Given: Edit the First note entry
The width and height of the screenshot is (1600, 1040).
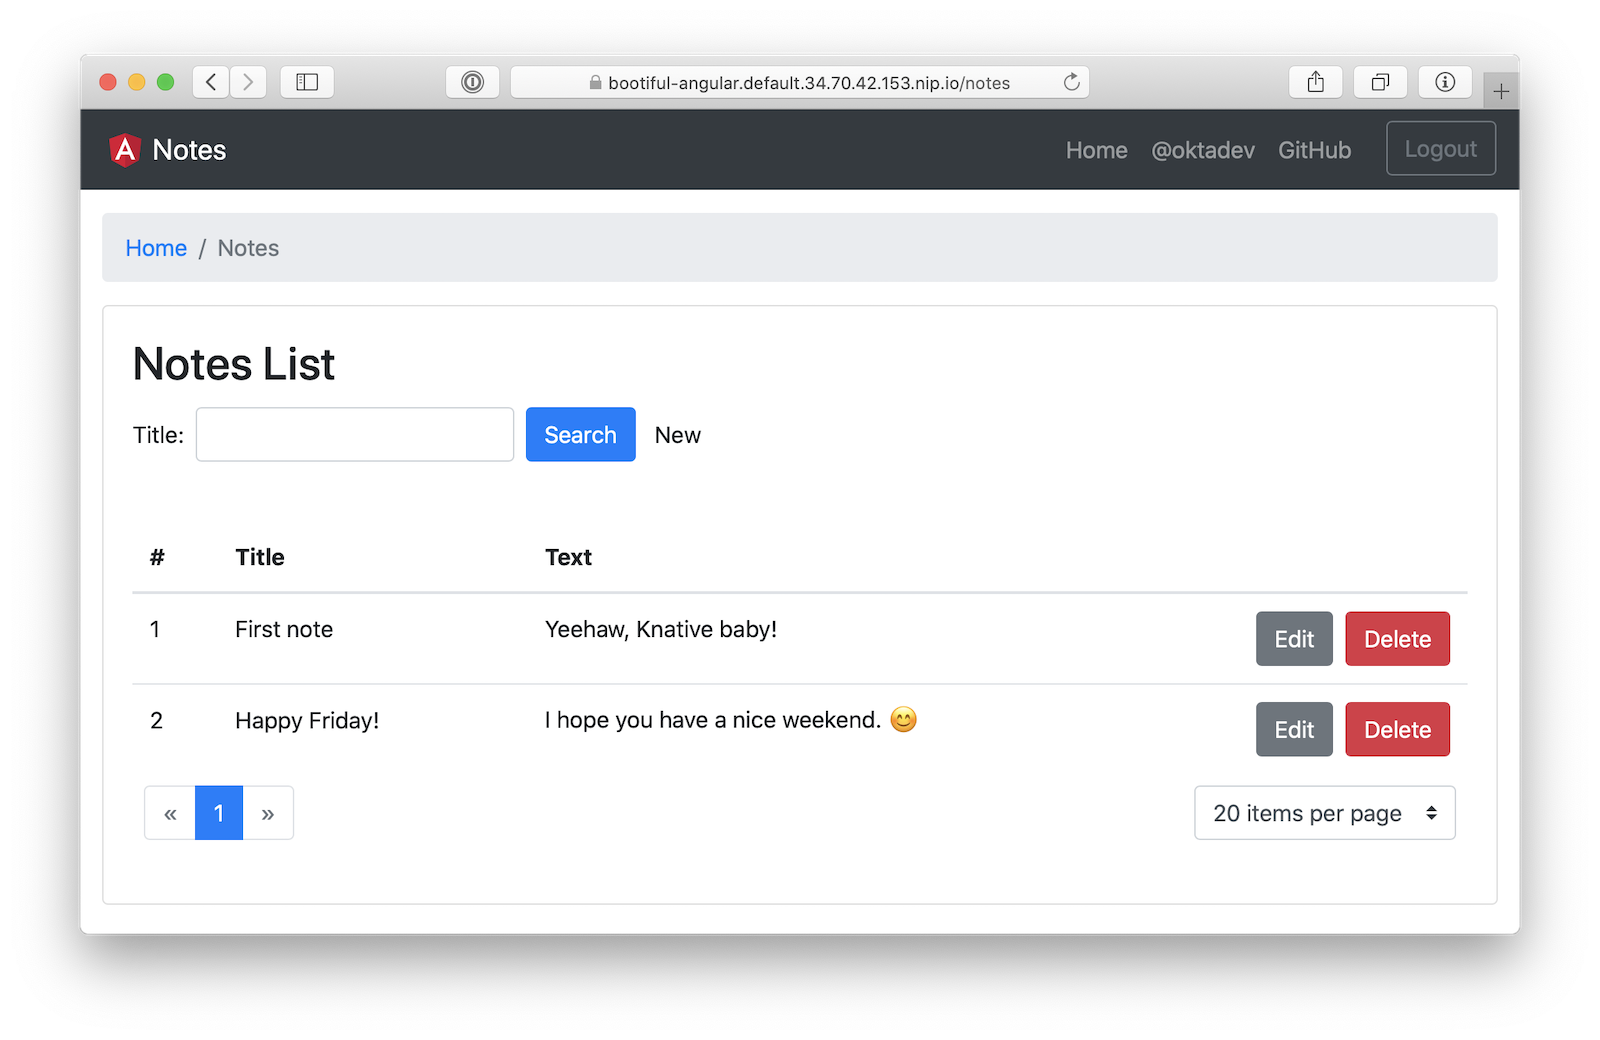Looking at the screenshot, I should pyautogui.click(x=1294, y=639).
